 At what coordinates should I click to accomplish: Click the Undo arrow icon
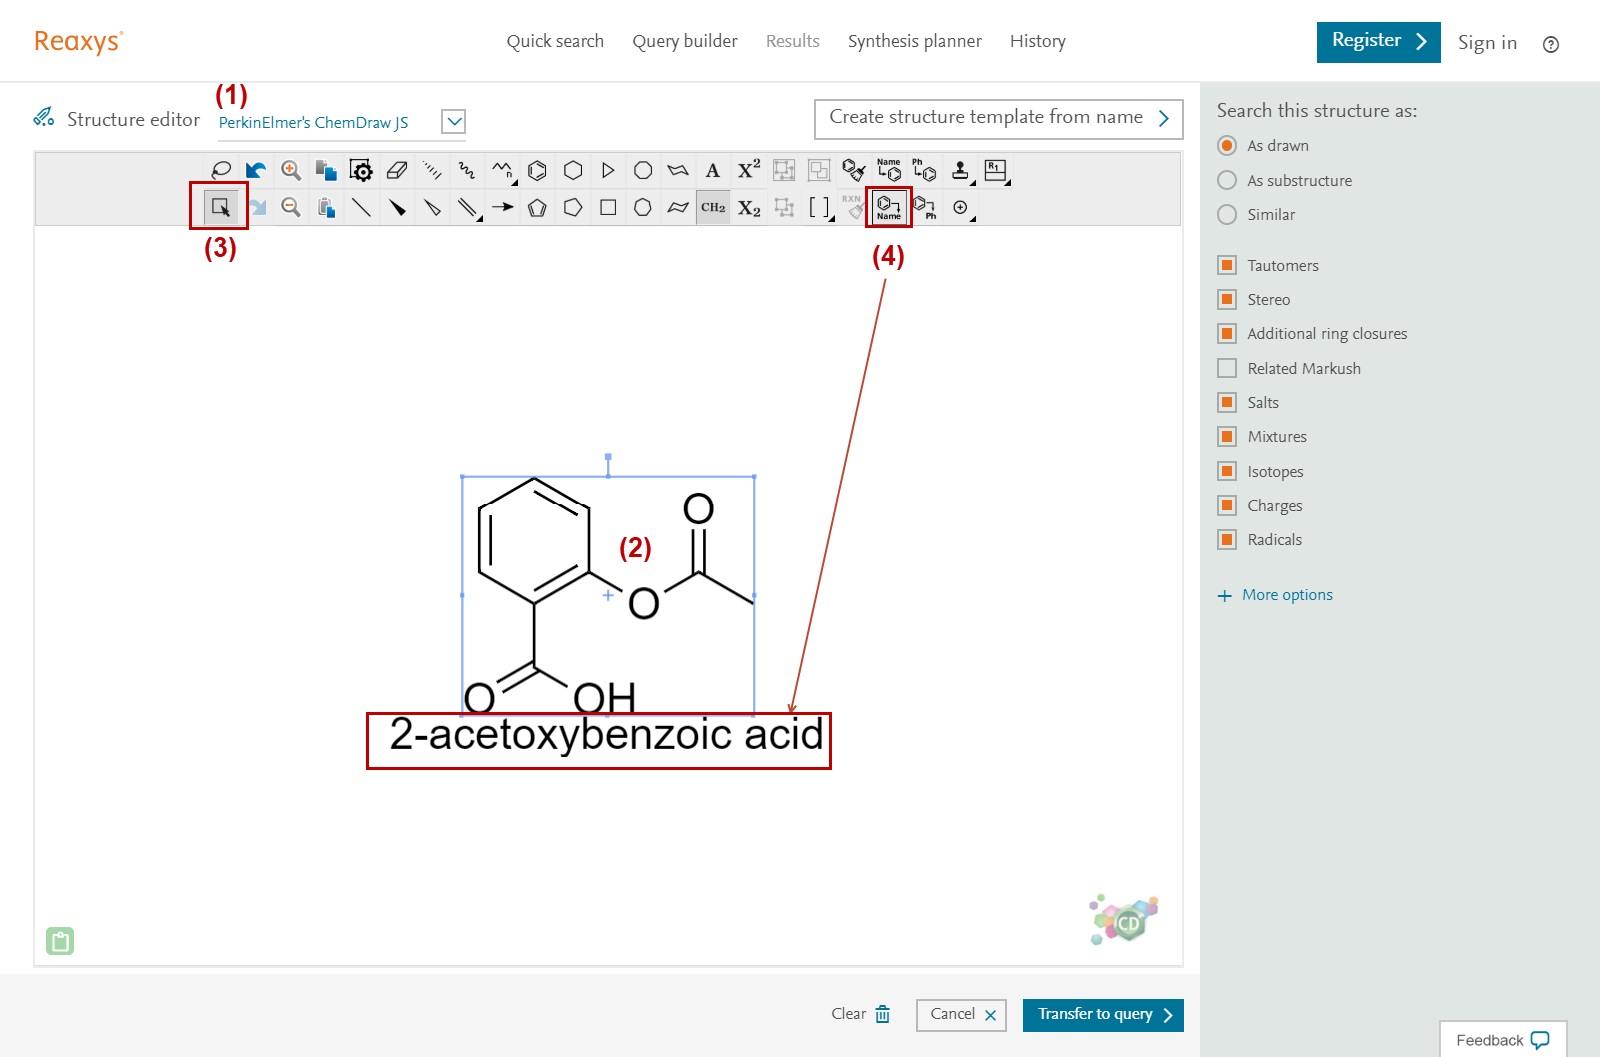(x=256, y=170)
